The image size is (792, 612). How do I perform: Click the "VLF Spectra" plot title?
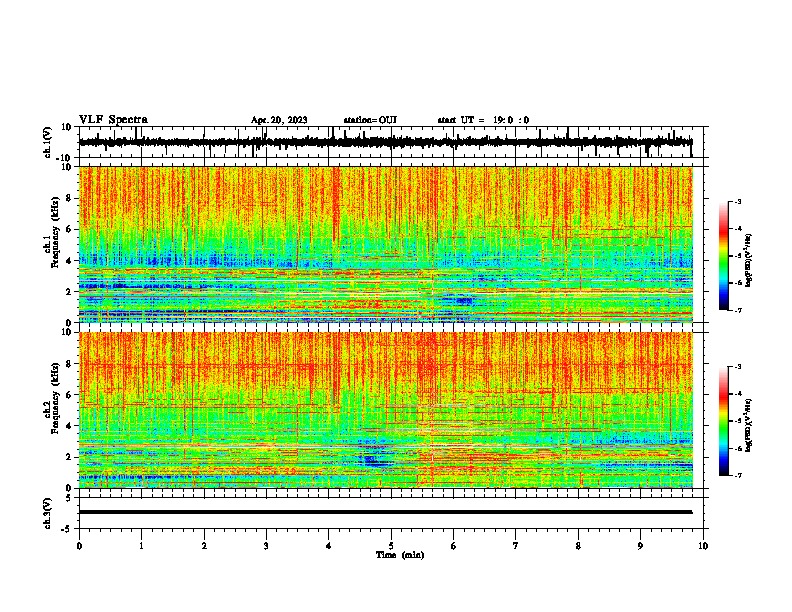pyautogui.click(x=113, y=120)
